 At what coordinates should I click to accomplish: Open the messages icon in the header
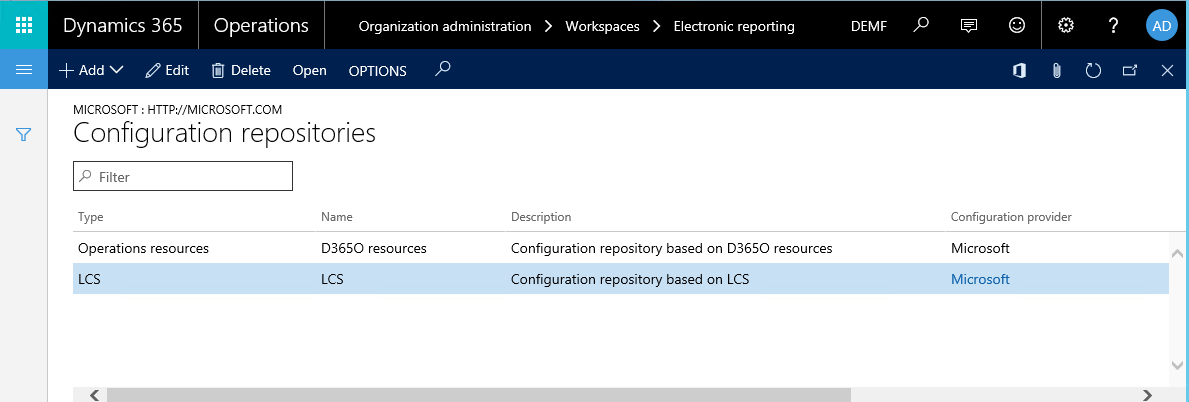click(x=968, y=25)
